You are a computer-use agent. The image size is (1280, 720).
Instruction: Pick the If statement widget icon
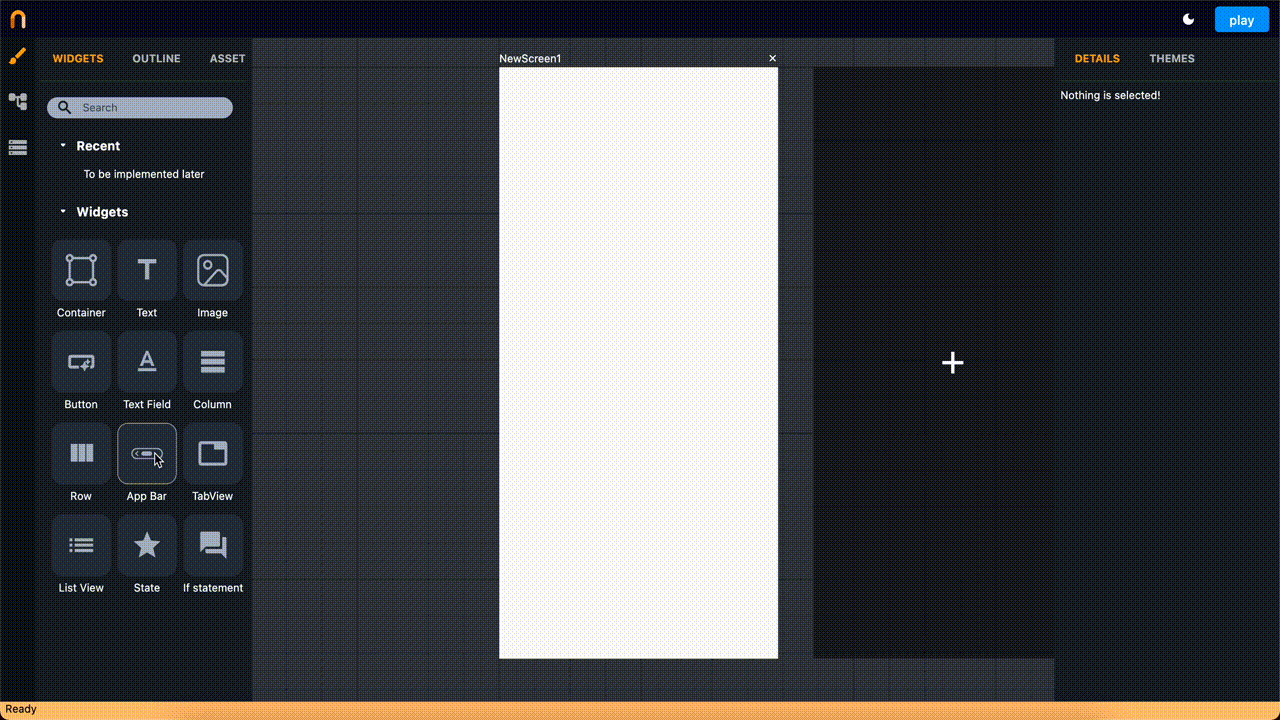pyautogui.click(x=213, y=545)
